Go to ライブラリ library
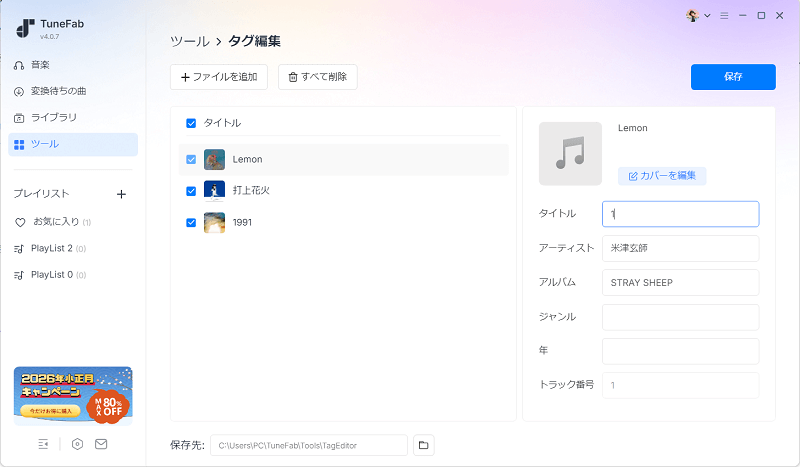 click(x=45, y=117)
